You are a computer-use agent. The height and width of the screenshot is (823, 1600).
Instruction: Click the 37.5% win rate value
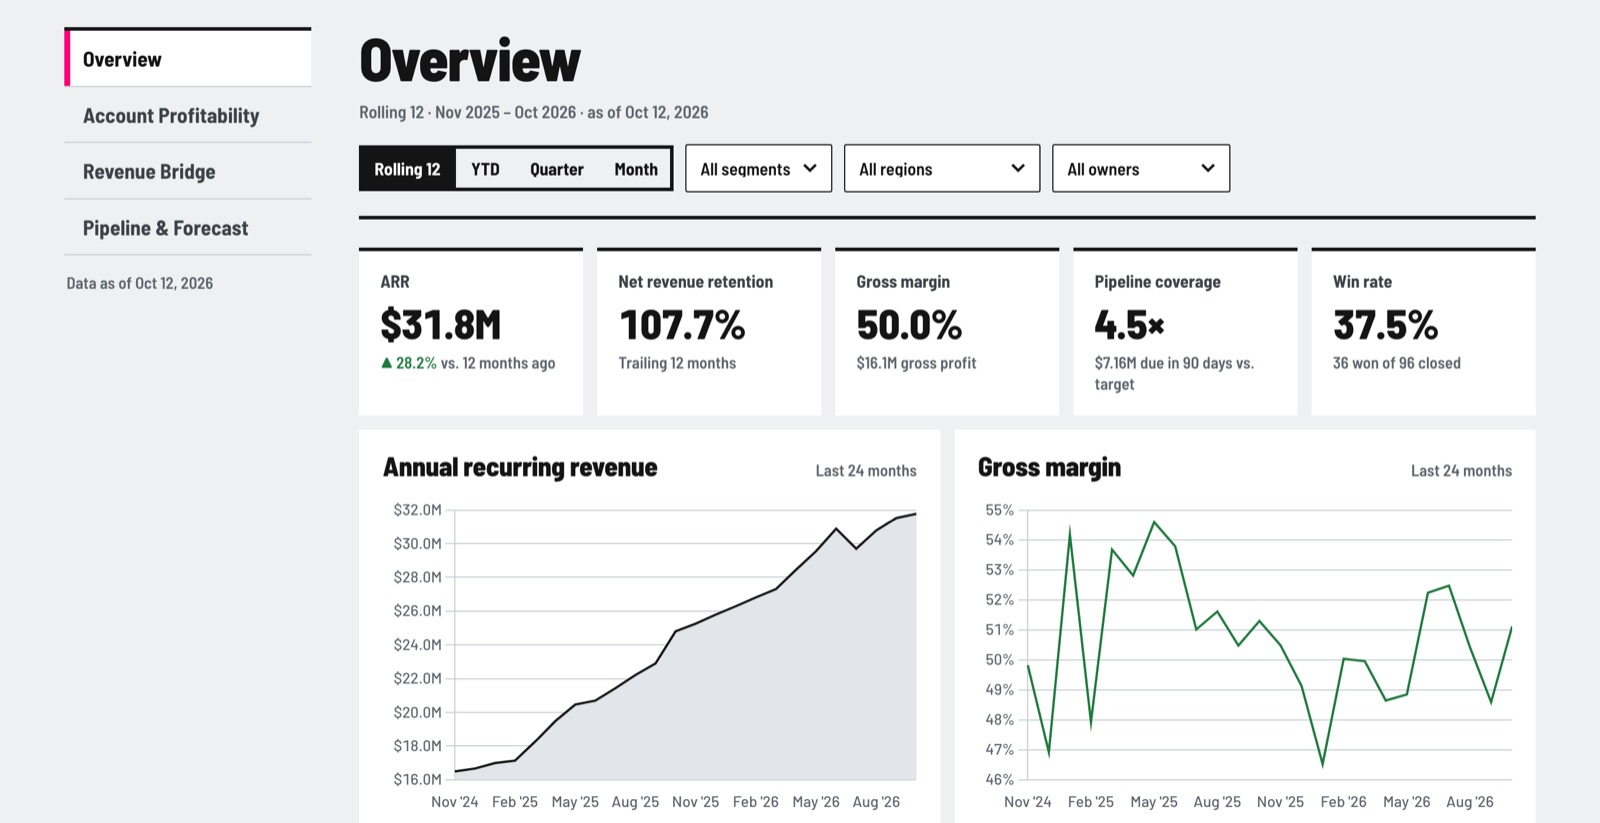coord(1386,325)
